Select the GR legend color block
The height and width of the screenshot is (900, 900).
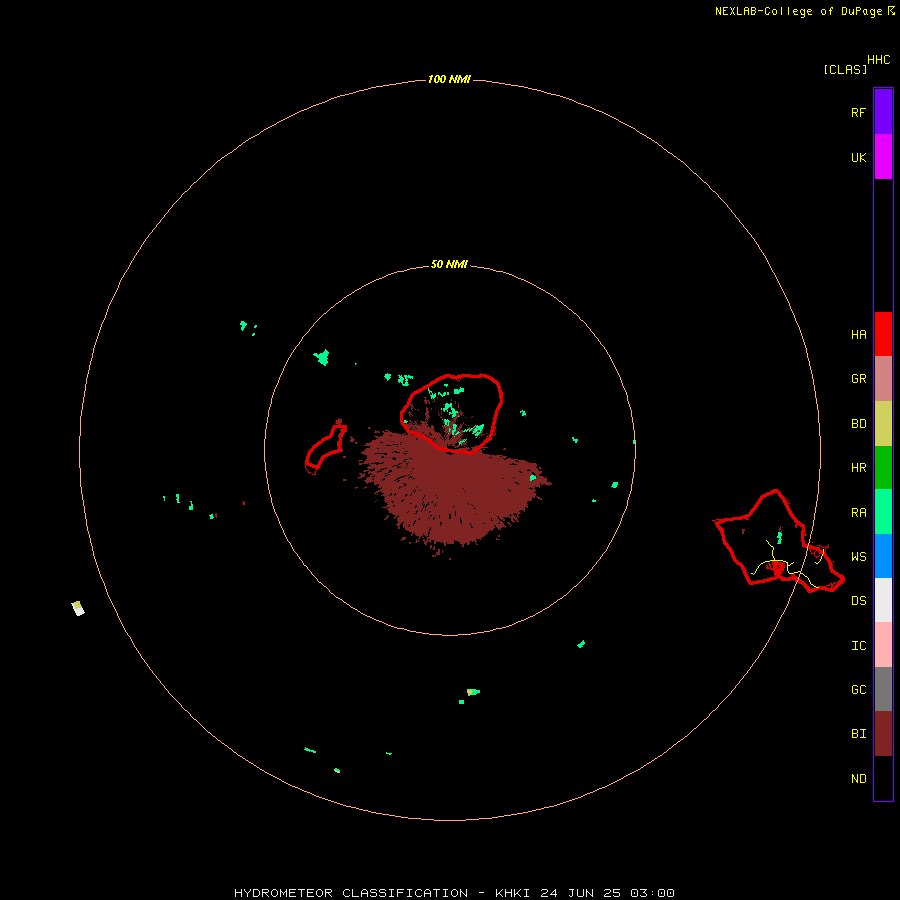[883, 379]
